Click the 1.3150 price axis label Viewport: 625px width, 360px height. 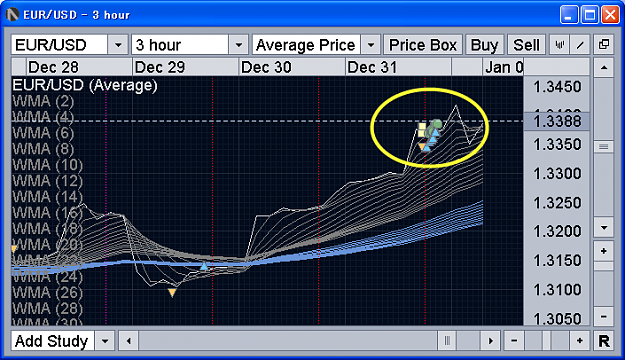point(557,260)
